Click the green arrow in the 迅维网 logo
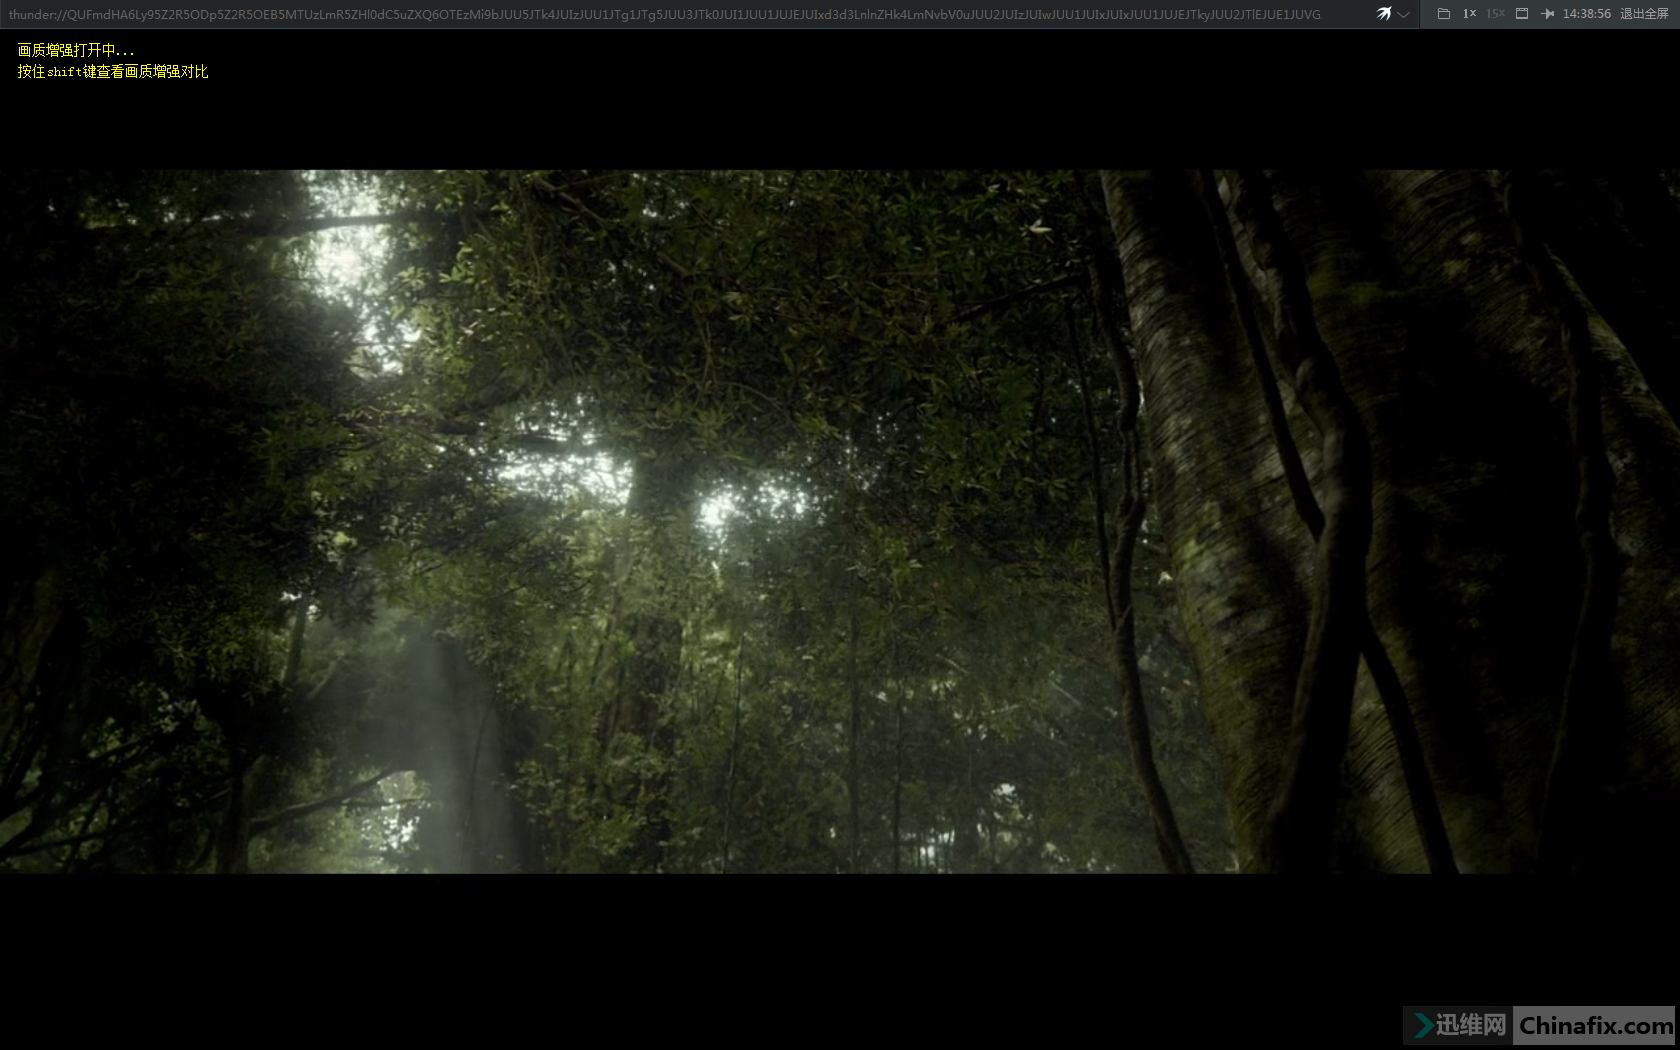Image resolution: width=1680 pixels, height=1050 pixels. click(x=1422, y=1025)
